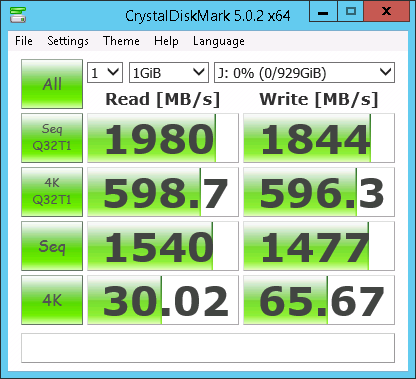Close the CrystalDiskMark window
This screenshot has width=416, height=379.
coord(386,12)
